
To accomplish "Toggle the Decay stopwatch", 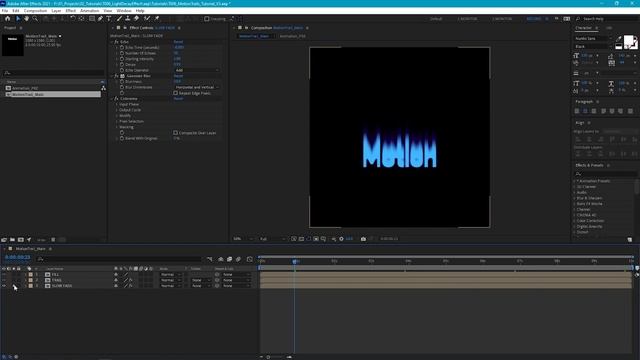I will 122,64.
